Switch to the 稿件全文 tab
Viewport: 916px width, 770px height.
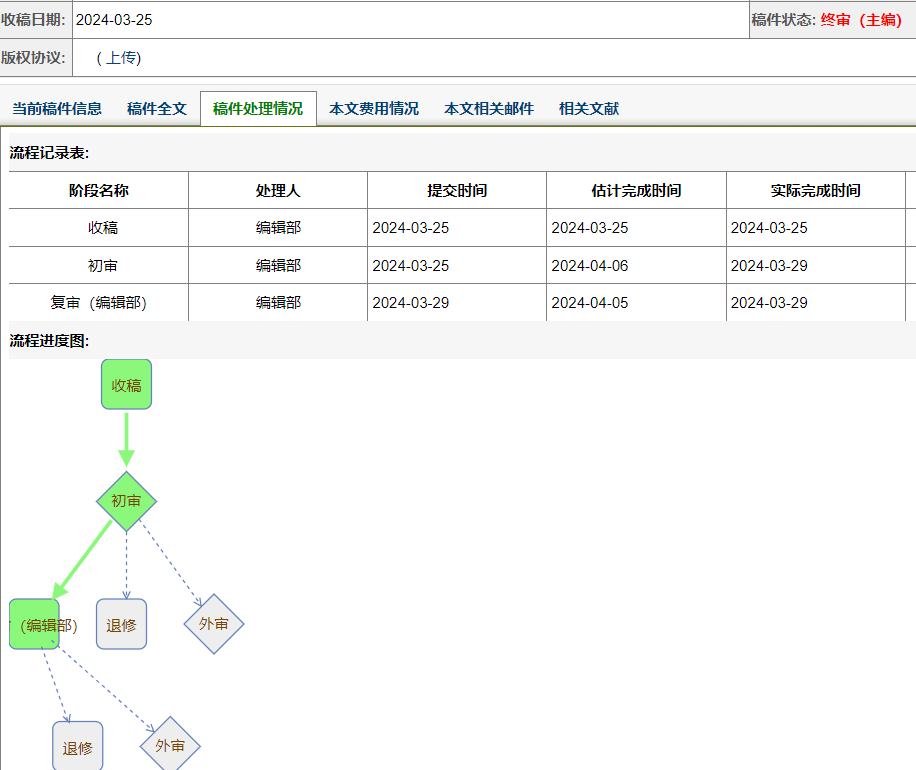[x=157, y=109]
